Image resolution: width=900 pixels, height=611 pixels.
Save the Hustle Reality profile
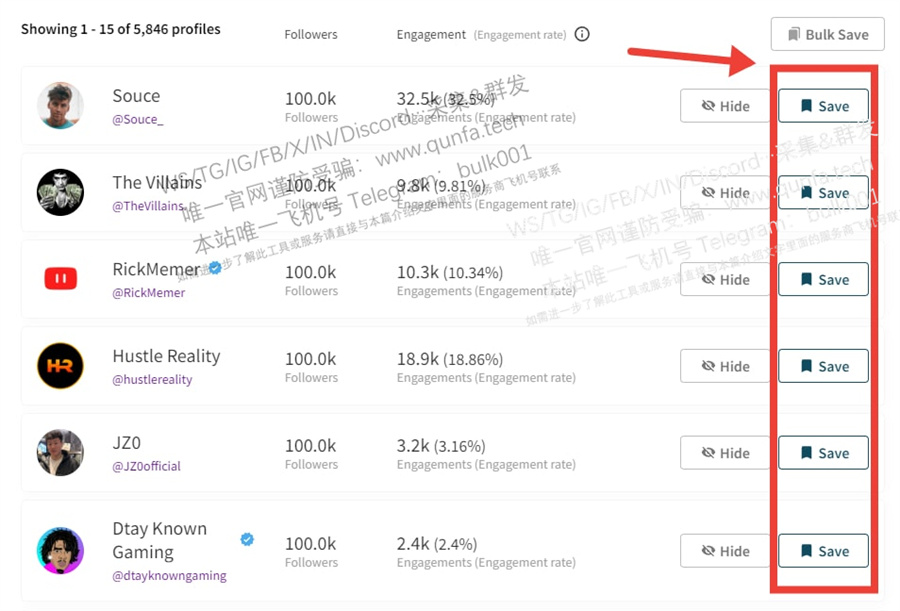(x=823, y=366)
